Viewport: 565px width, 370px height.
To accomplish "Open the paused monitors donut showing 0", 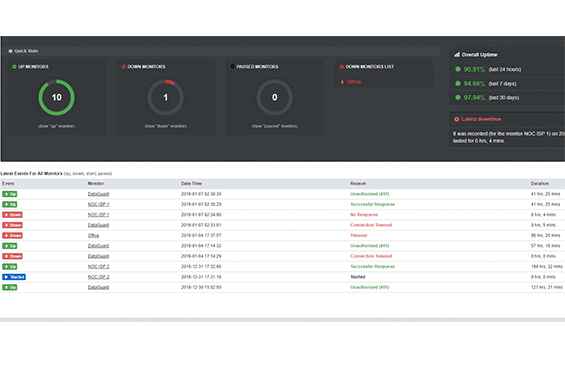I will (x=275, y=97).
